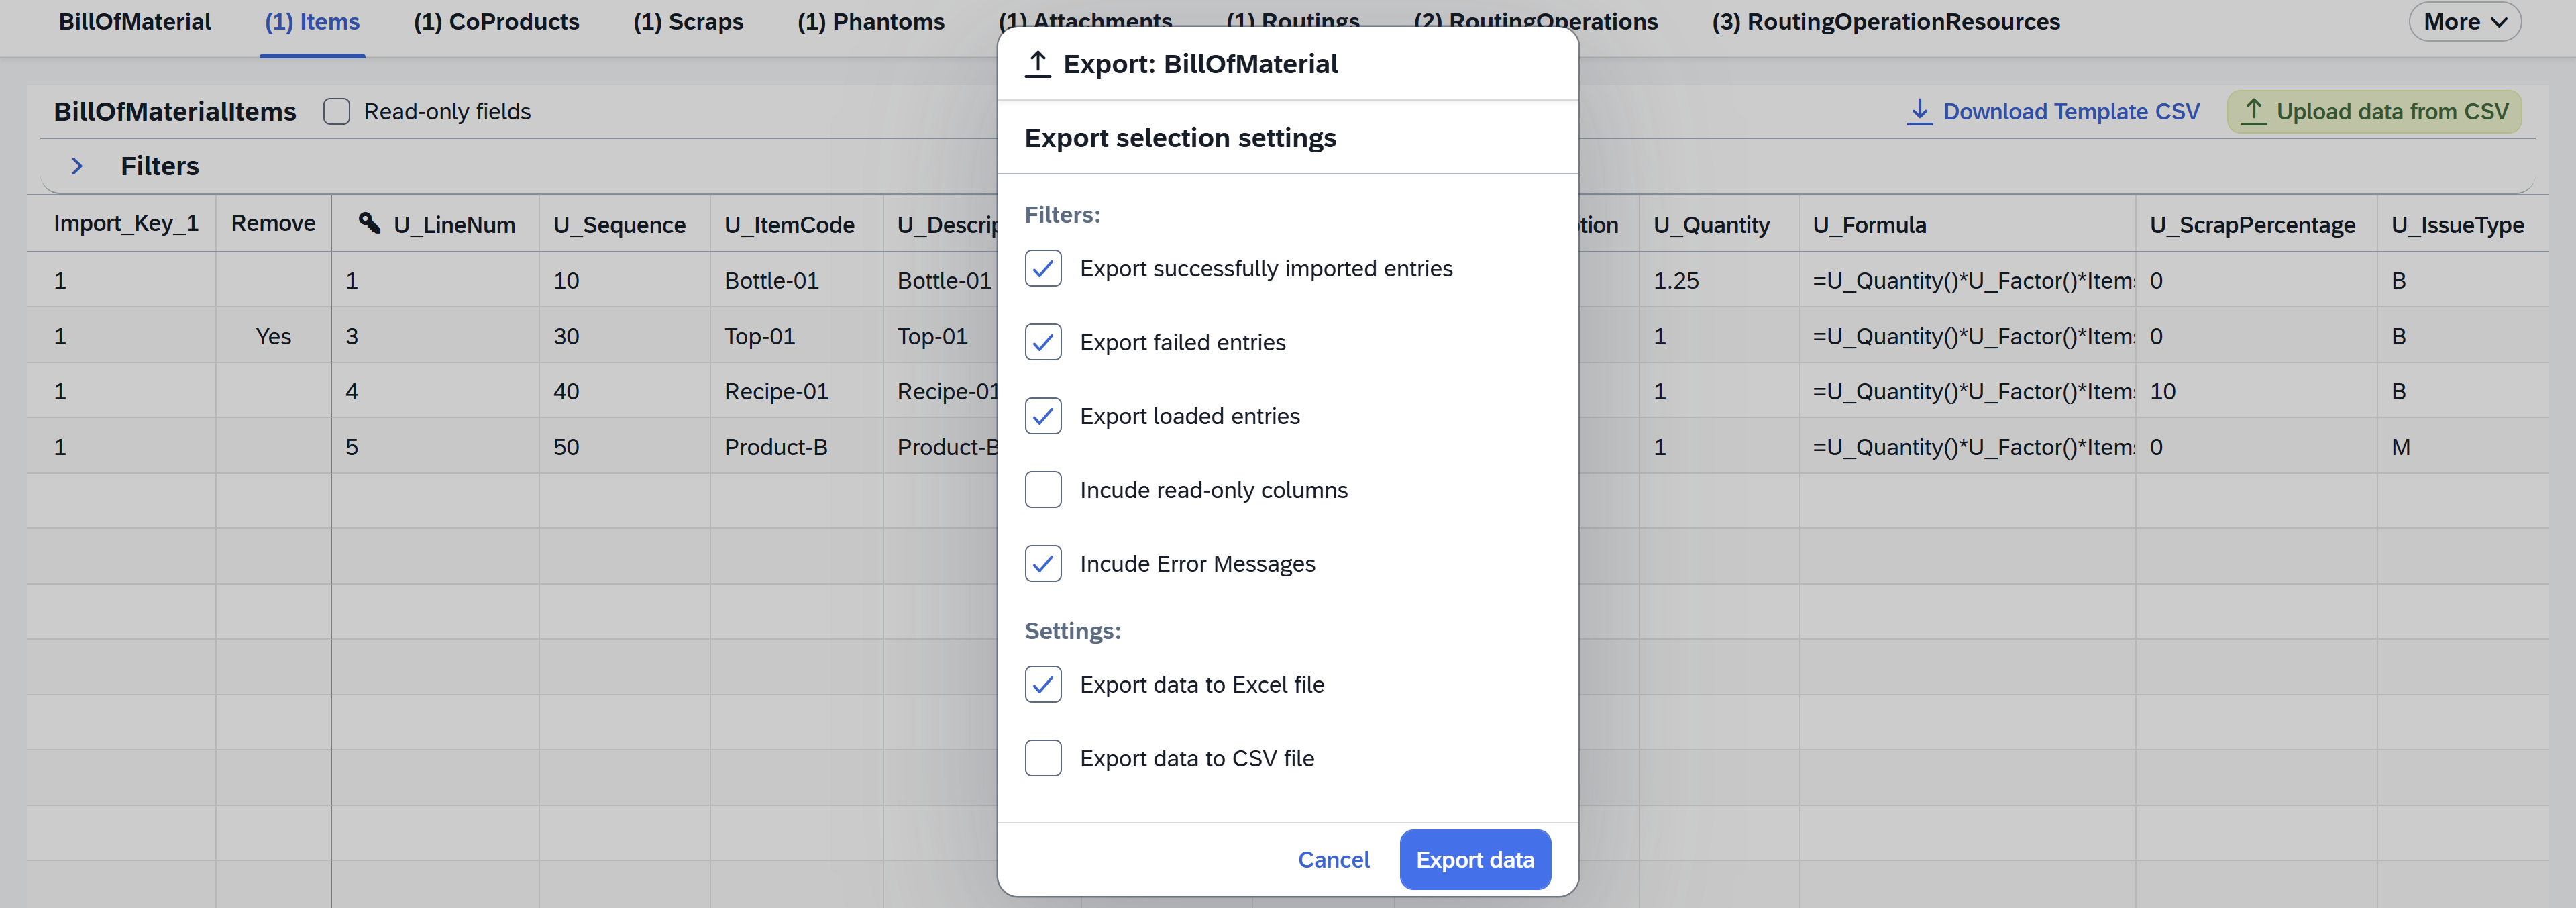The height and width of the screenshot is (908, 2576).
Task: Click the key icon in the U_LineNum column header
Action: click(x=371, y=223)
